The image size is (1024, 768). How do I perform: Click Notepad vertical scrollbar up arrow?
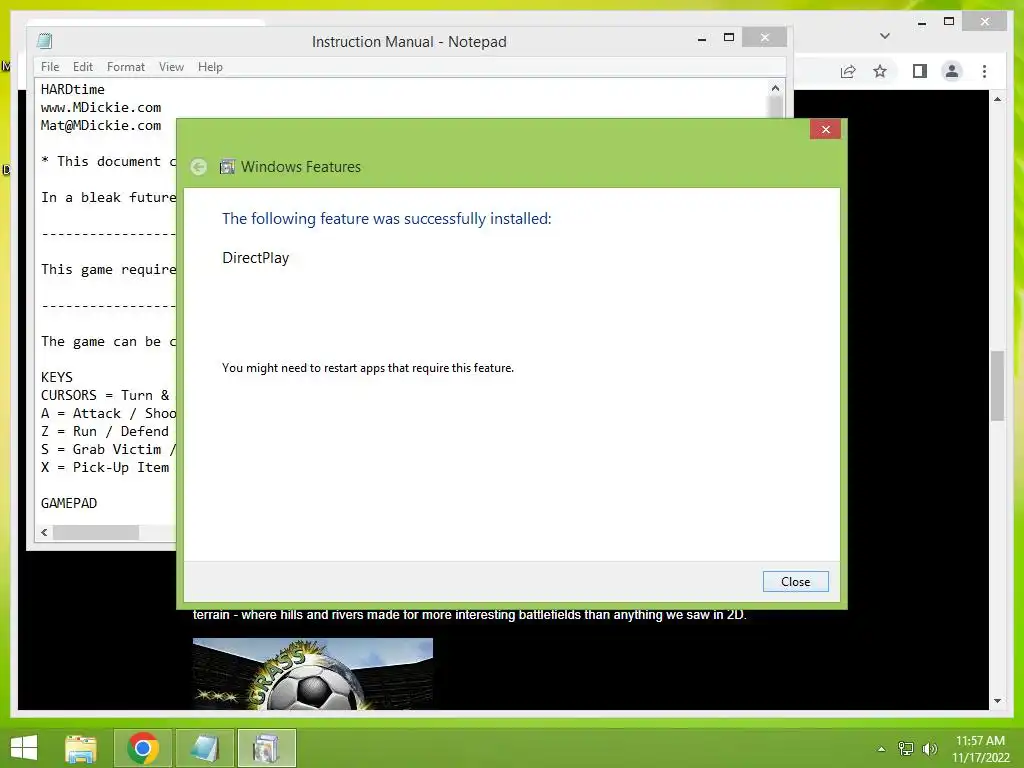pos(775,88)
